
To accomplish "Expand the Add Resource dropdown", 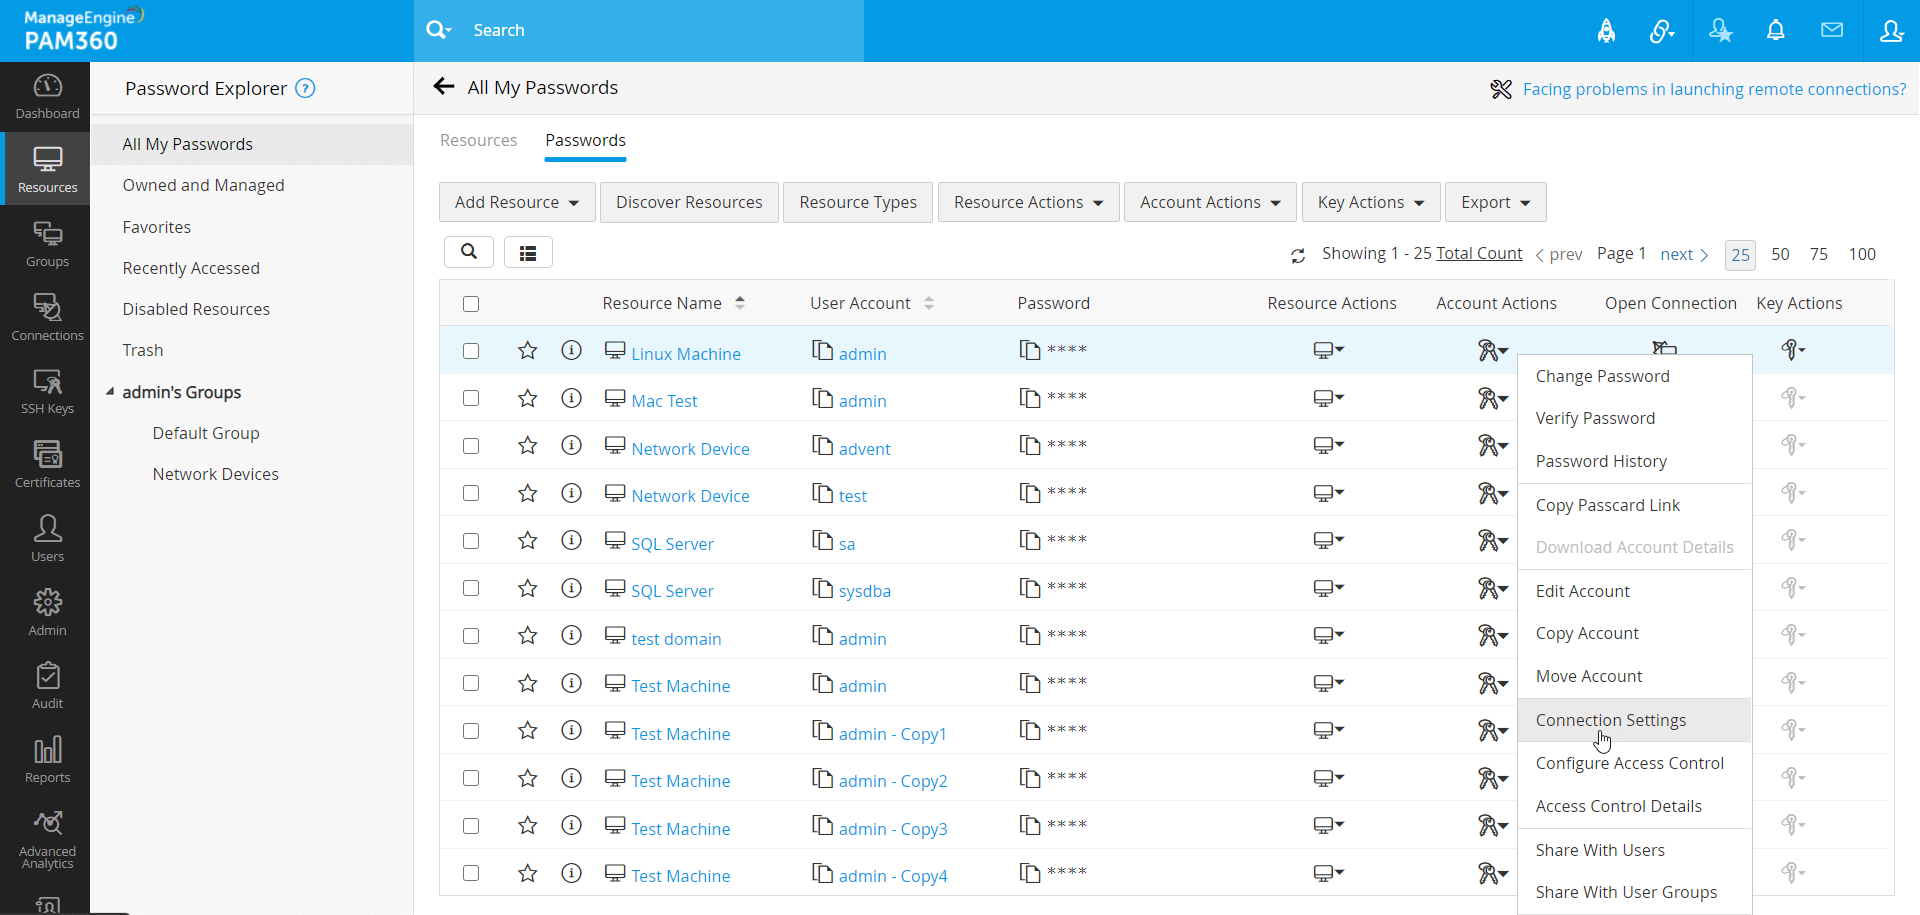I will point(516,202).
